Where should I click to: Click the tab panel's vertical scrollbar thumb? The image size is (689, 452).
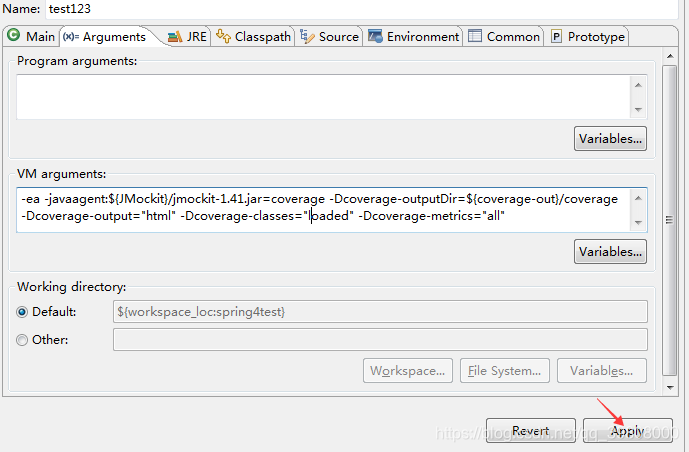point(670,221)
